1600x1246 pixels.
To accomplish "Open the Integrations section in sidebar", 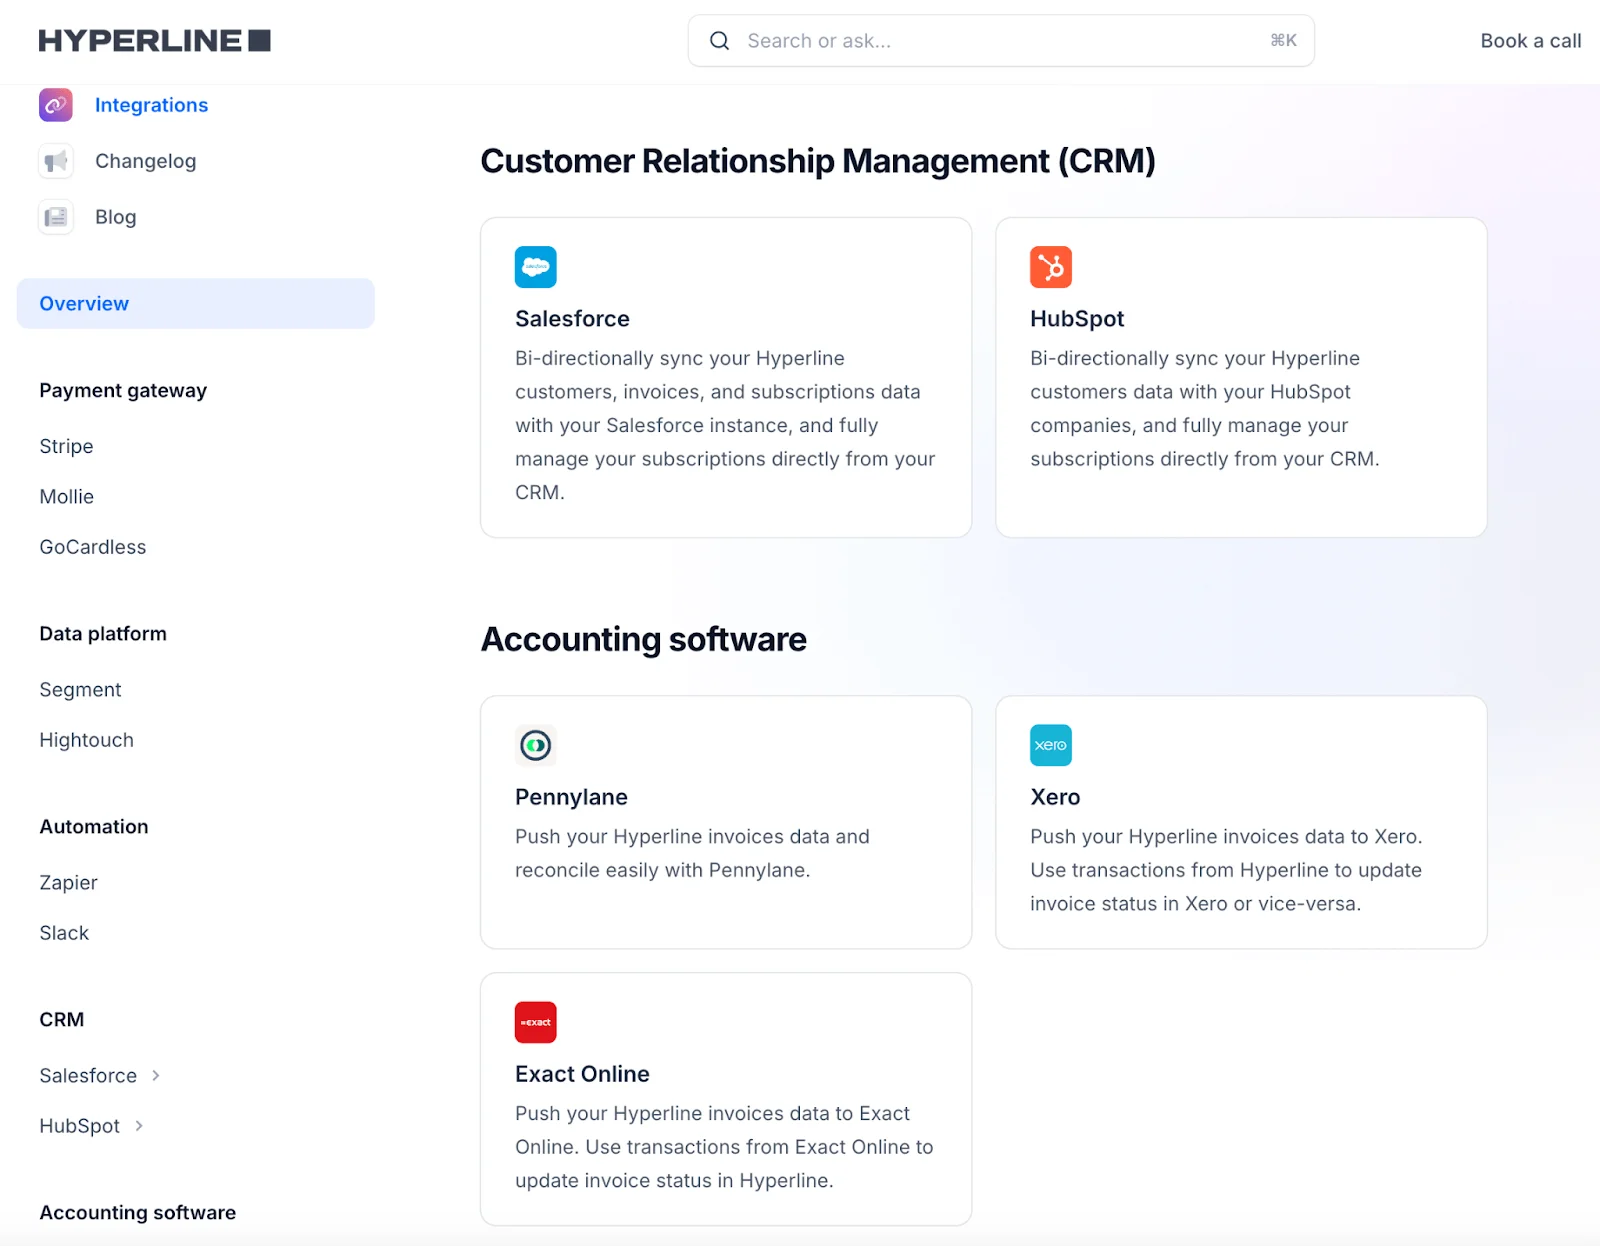I will 152,105.
